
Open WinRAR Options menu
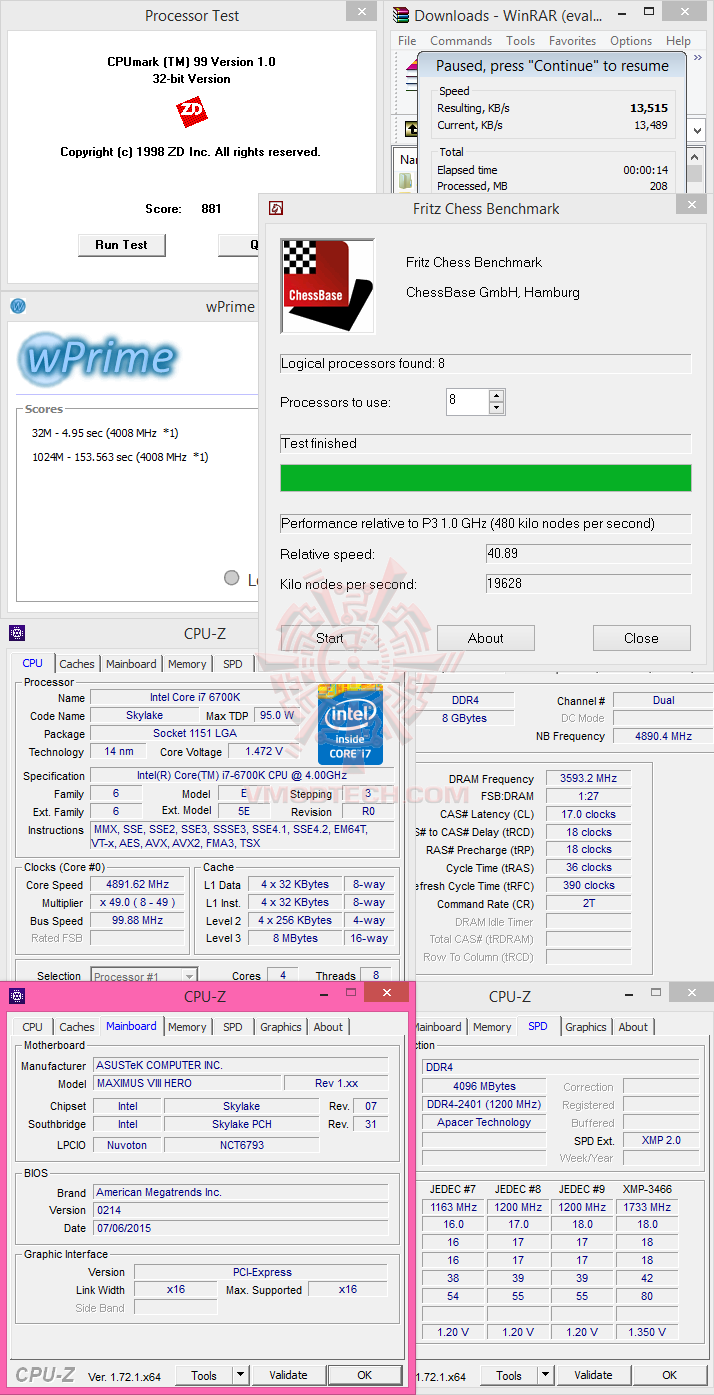pyautogui.click(x=631, y=41)
